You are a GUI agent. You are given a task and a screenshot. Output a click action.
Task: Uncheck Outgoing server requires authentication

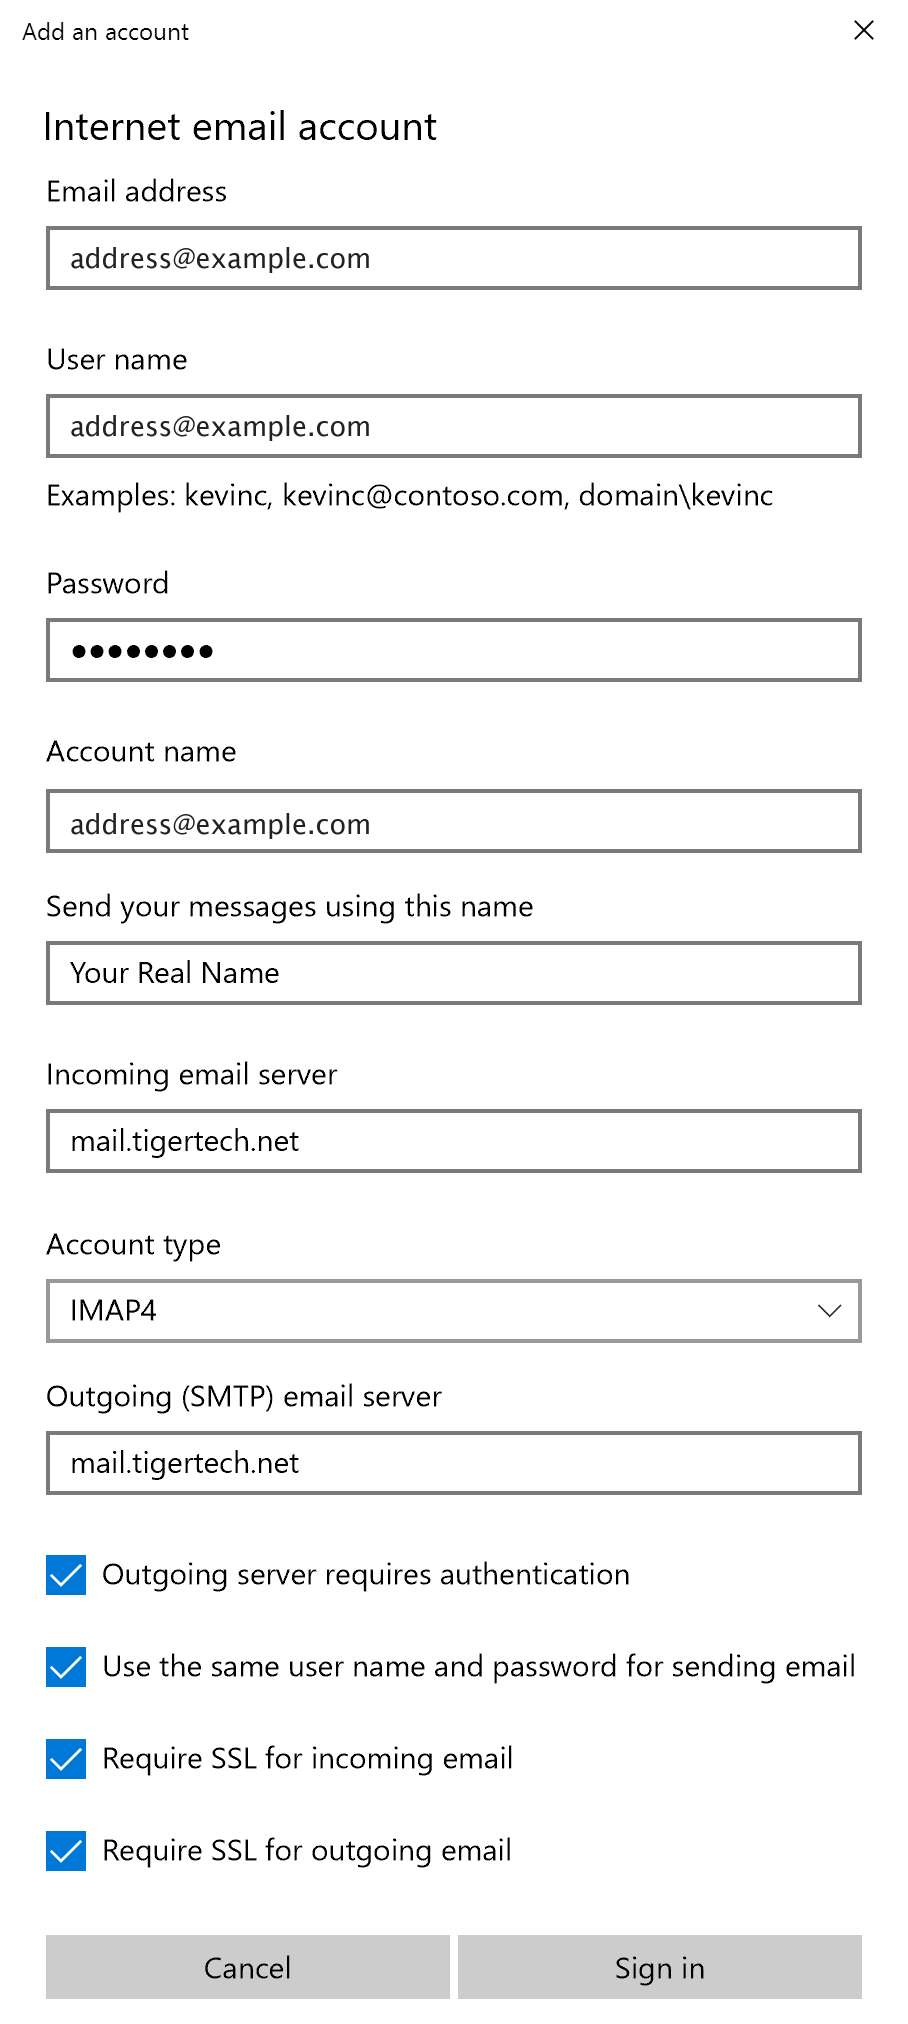66,1575
